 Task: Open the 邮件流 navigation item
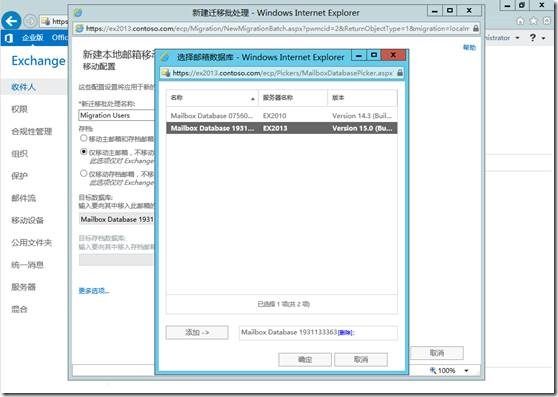pos(23,198)
